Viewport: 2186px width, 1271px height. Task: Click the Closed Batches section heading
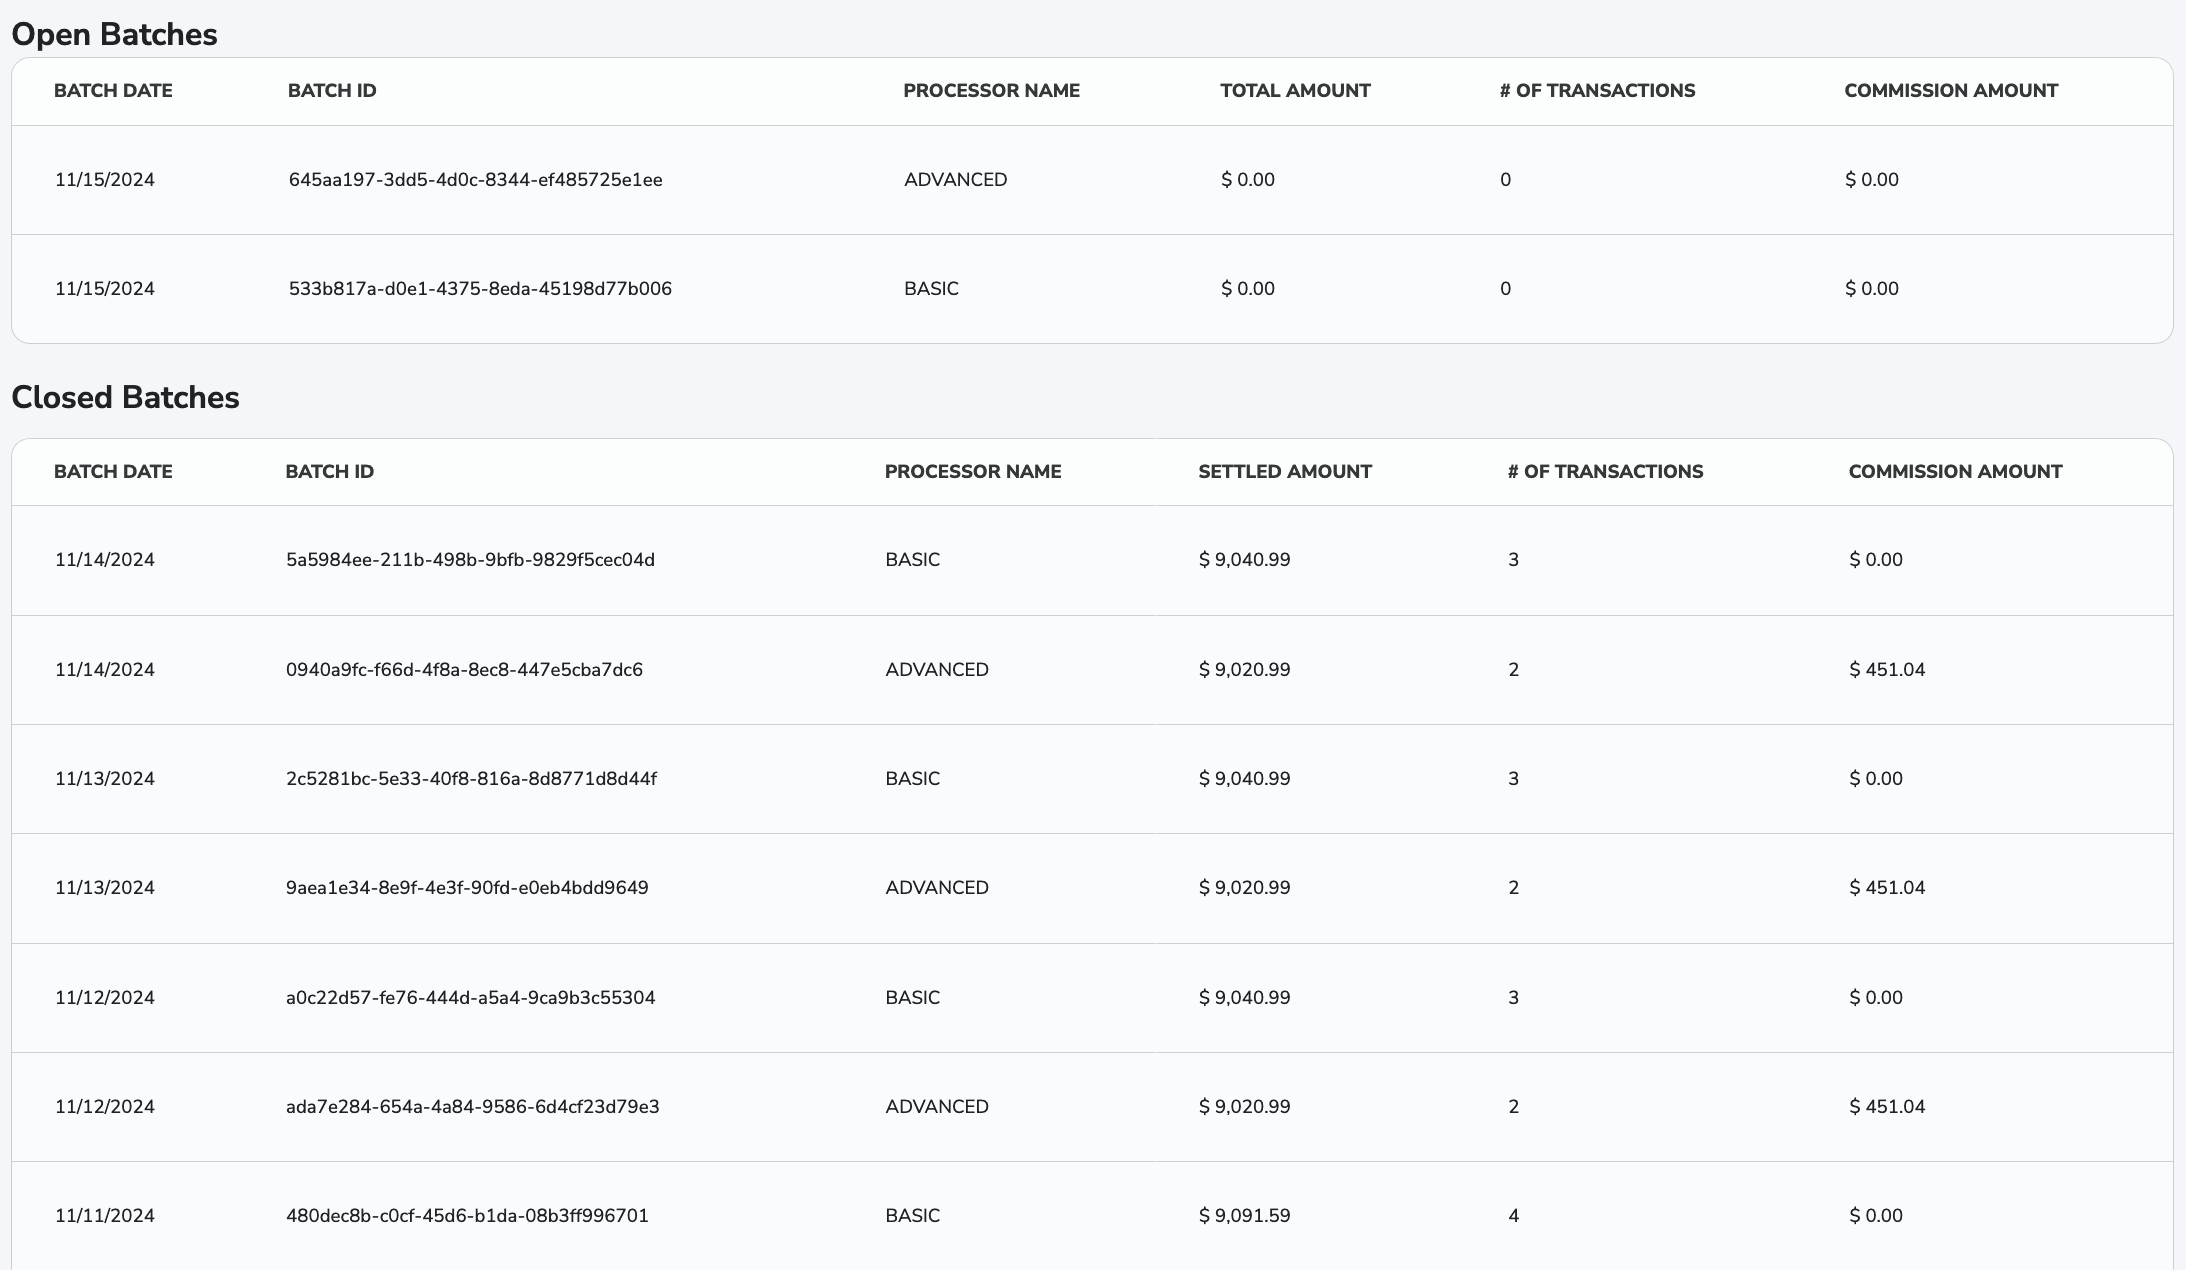[126, 396]
